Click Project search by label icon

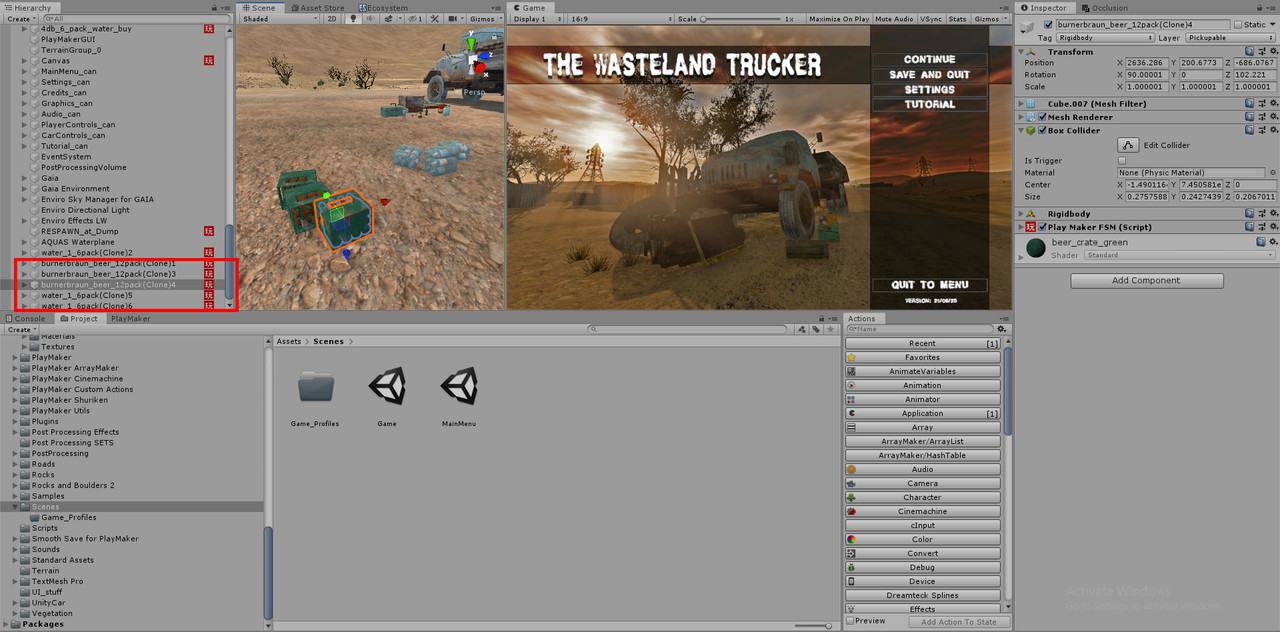point(816,328)
